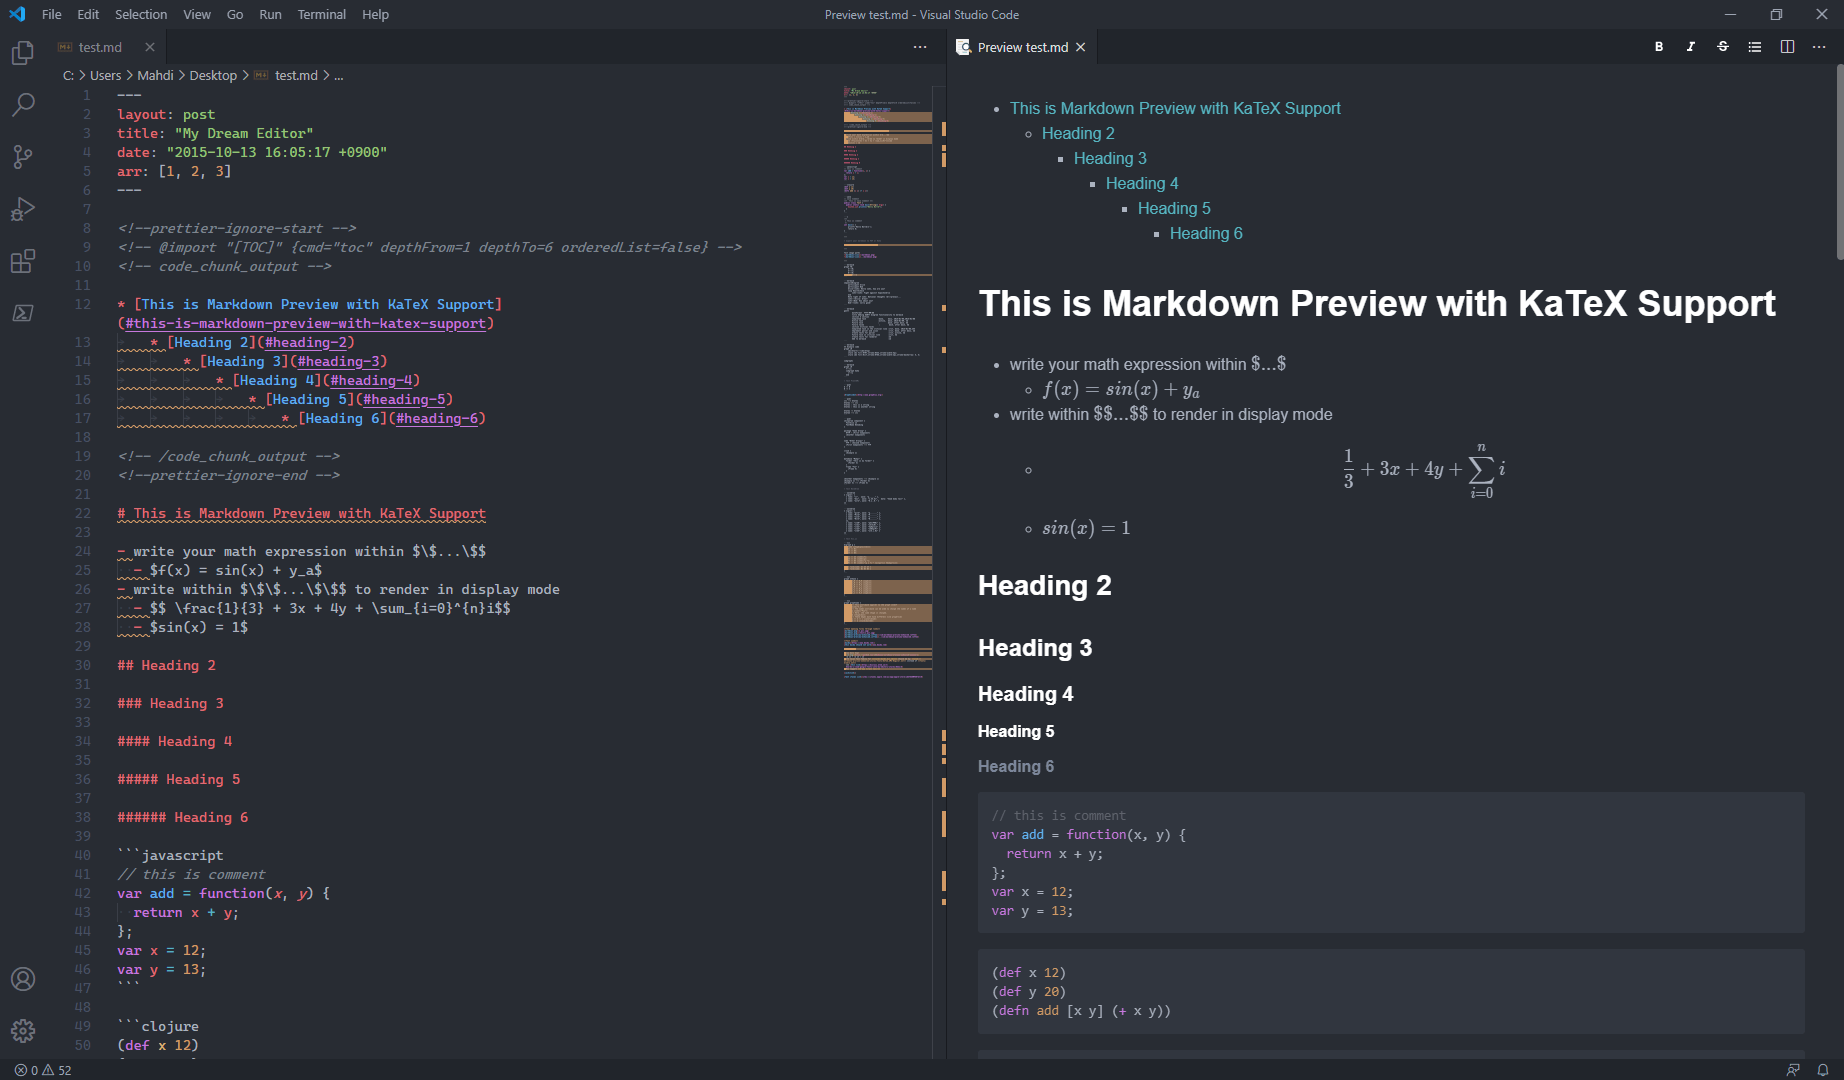The height and width of the screenshot is (1080, 1844).
Task: Open Run and Debug view
Action: [x=22, y=209]
